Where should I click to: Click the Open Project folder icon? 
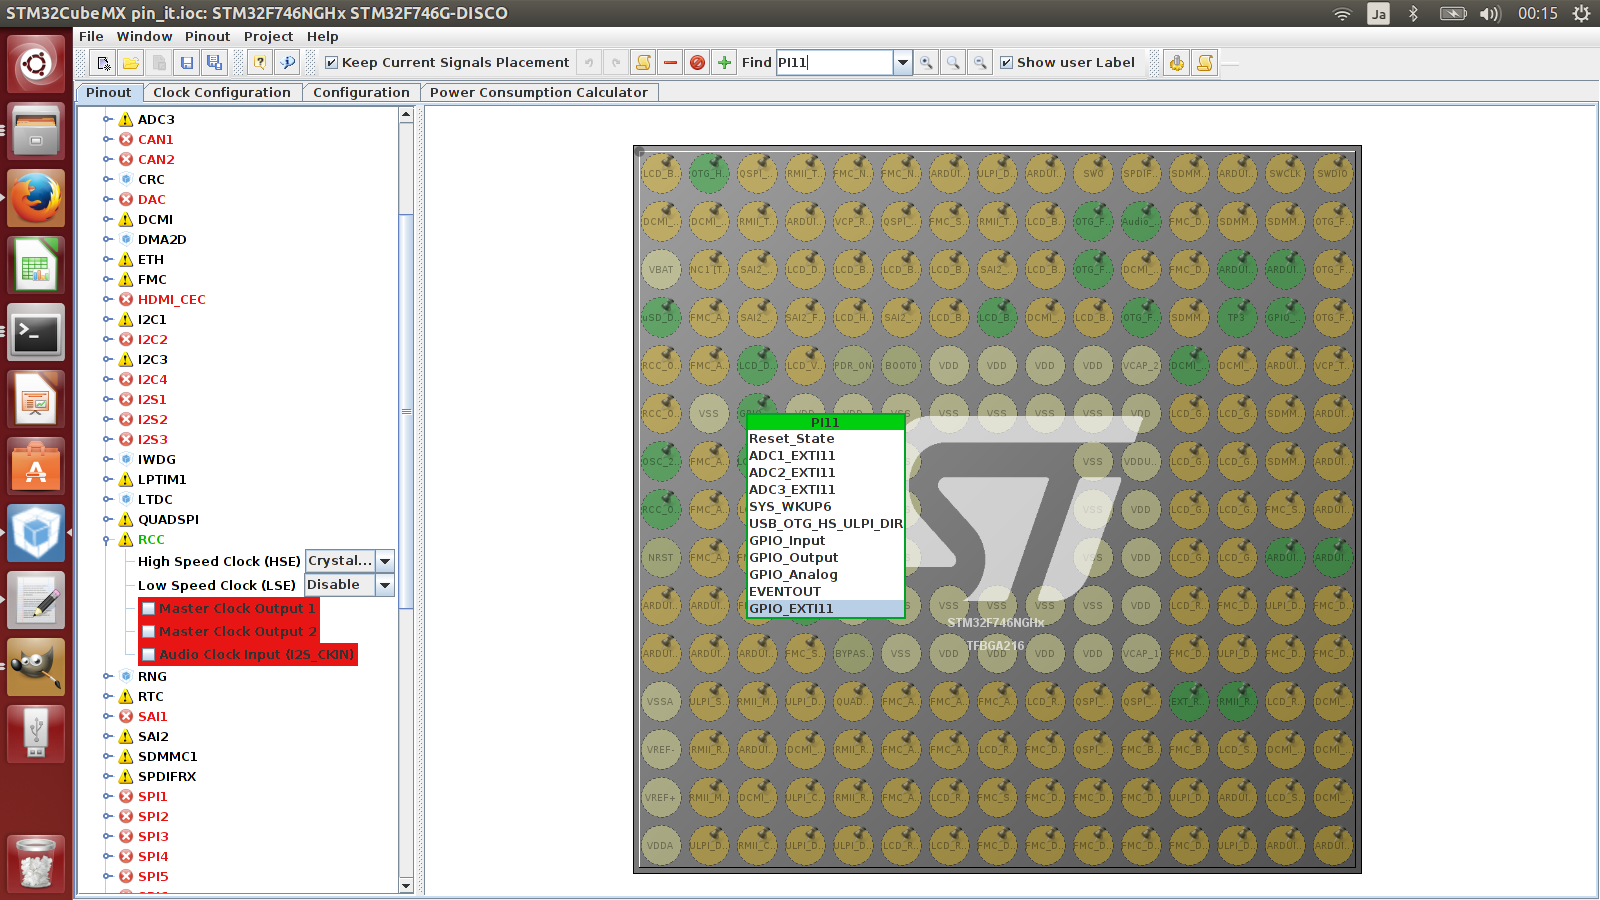click(130, 63)
